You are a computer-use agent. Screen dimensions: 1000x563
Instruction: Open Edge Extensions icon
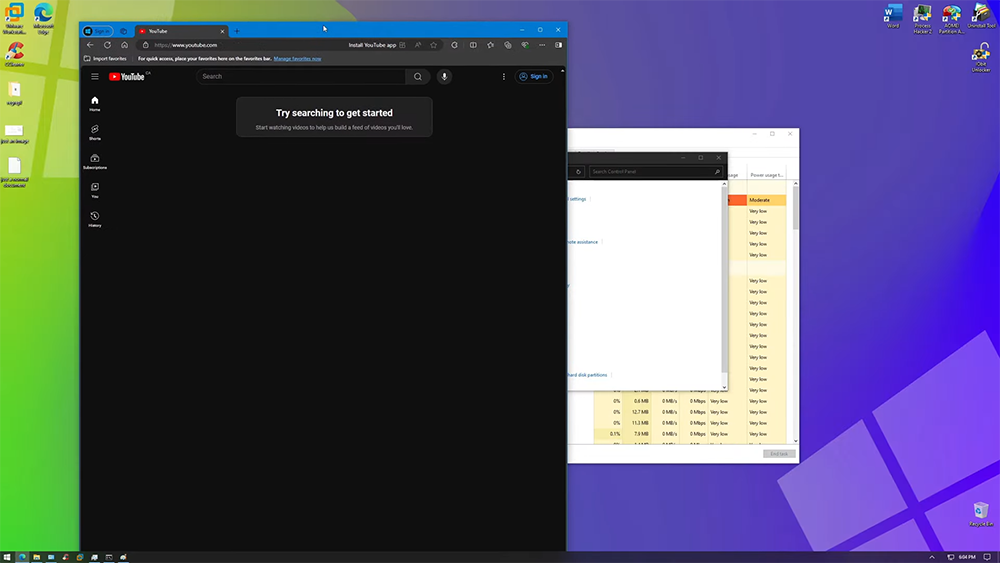[x=455, y=45]
